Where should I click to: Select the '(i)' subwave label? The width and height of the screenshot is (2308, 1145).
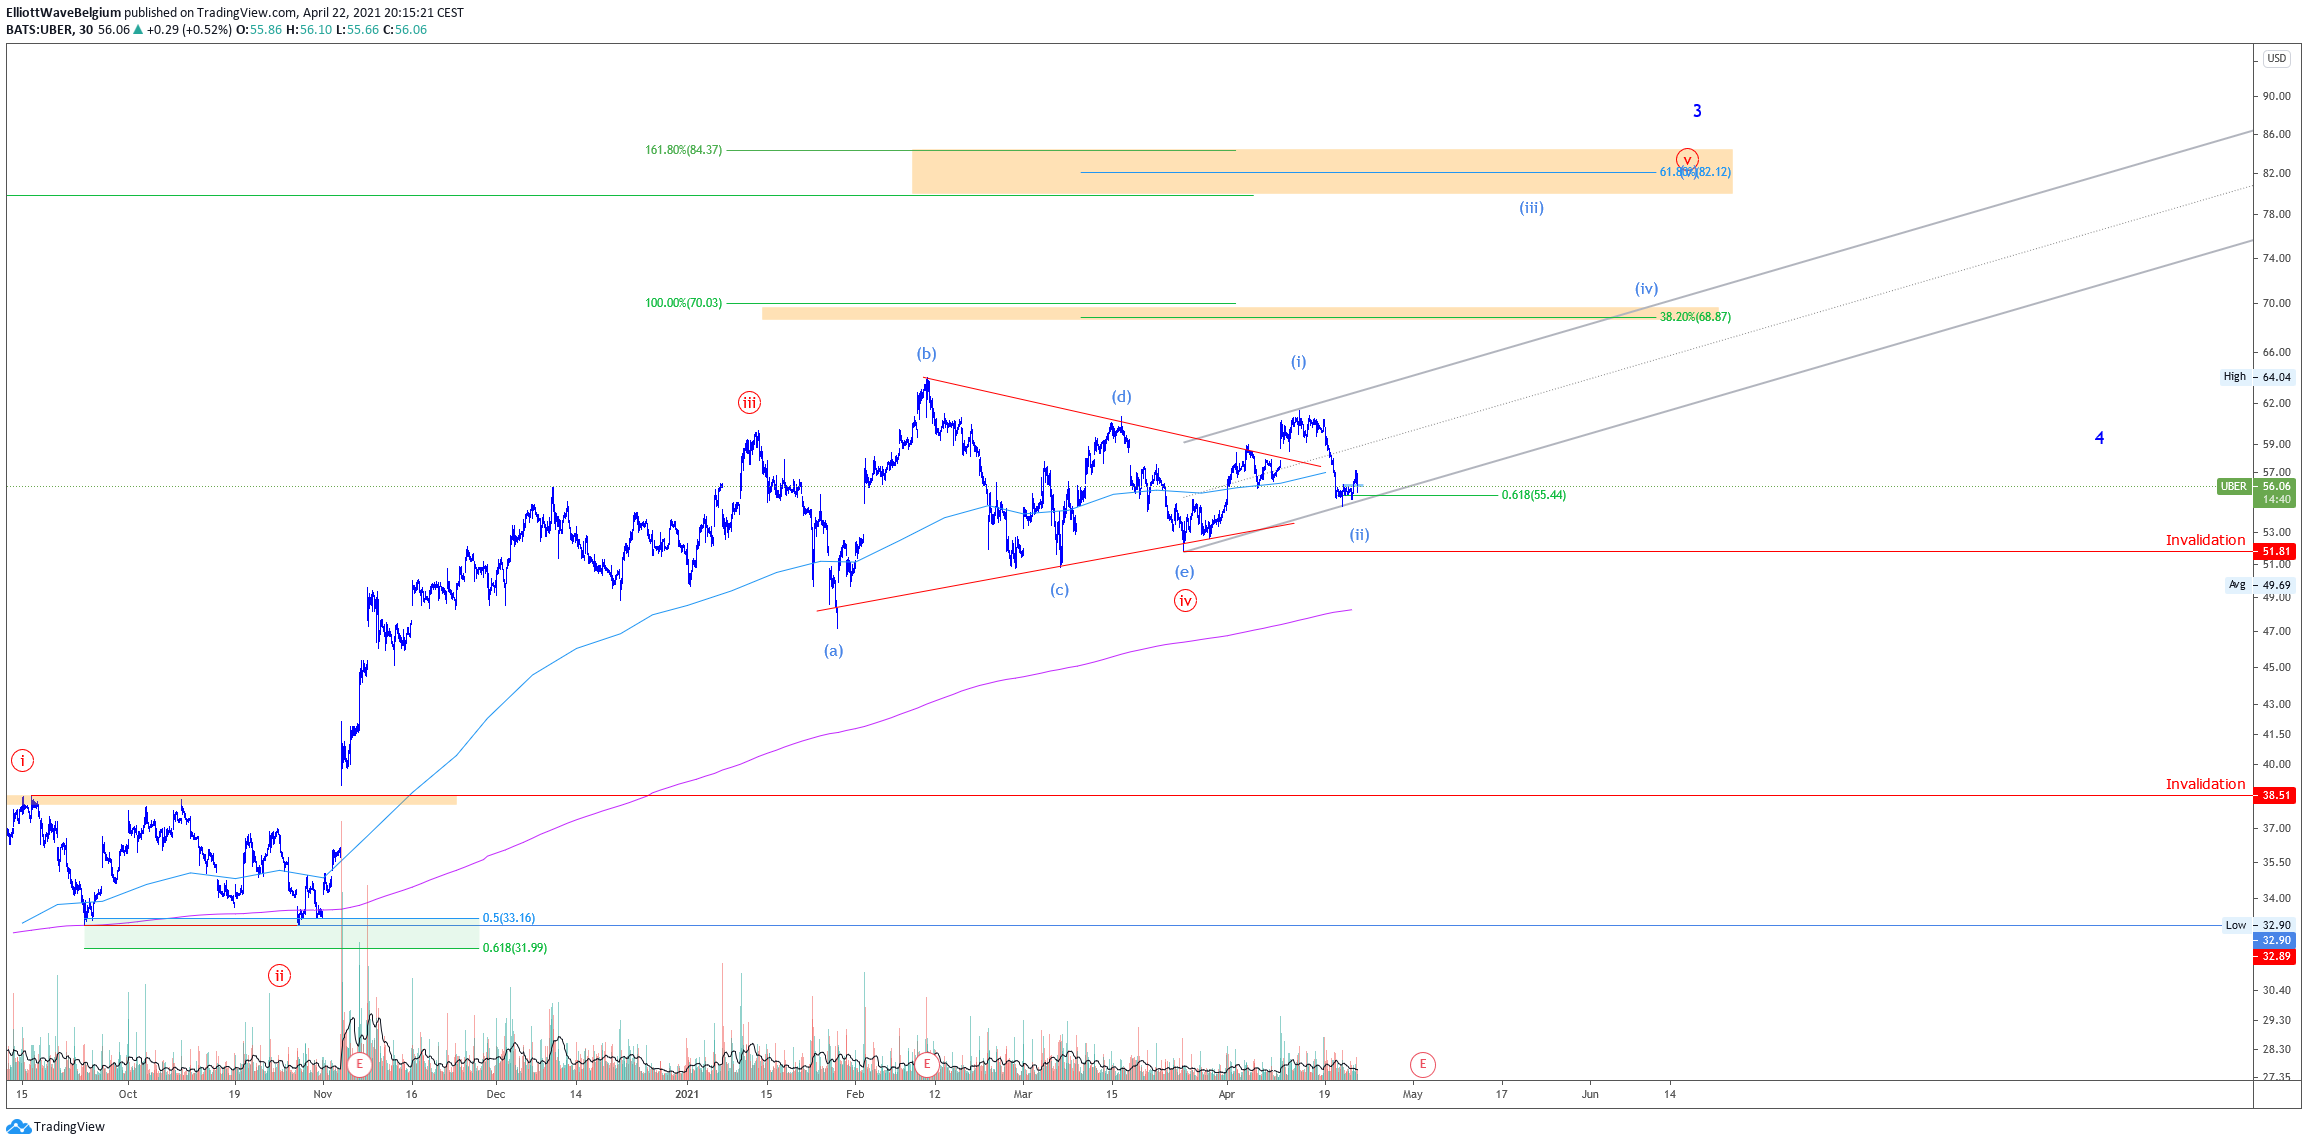tap(1298, 362)
